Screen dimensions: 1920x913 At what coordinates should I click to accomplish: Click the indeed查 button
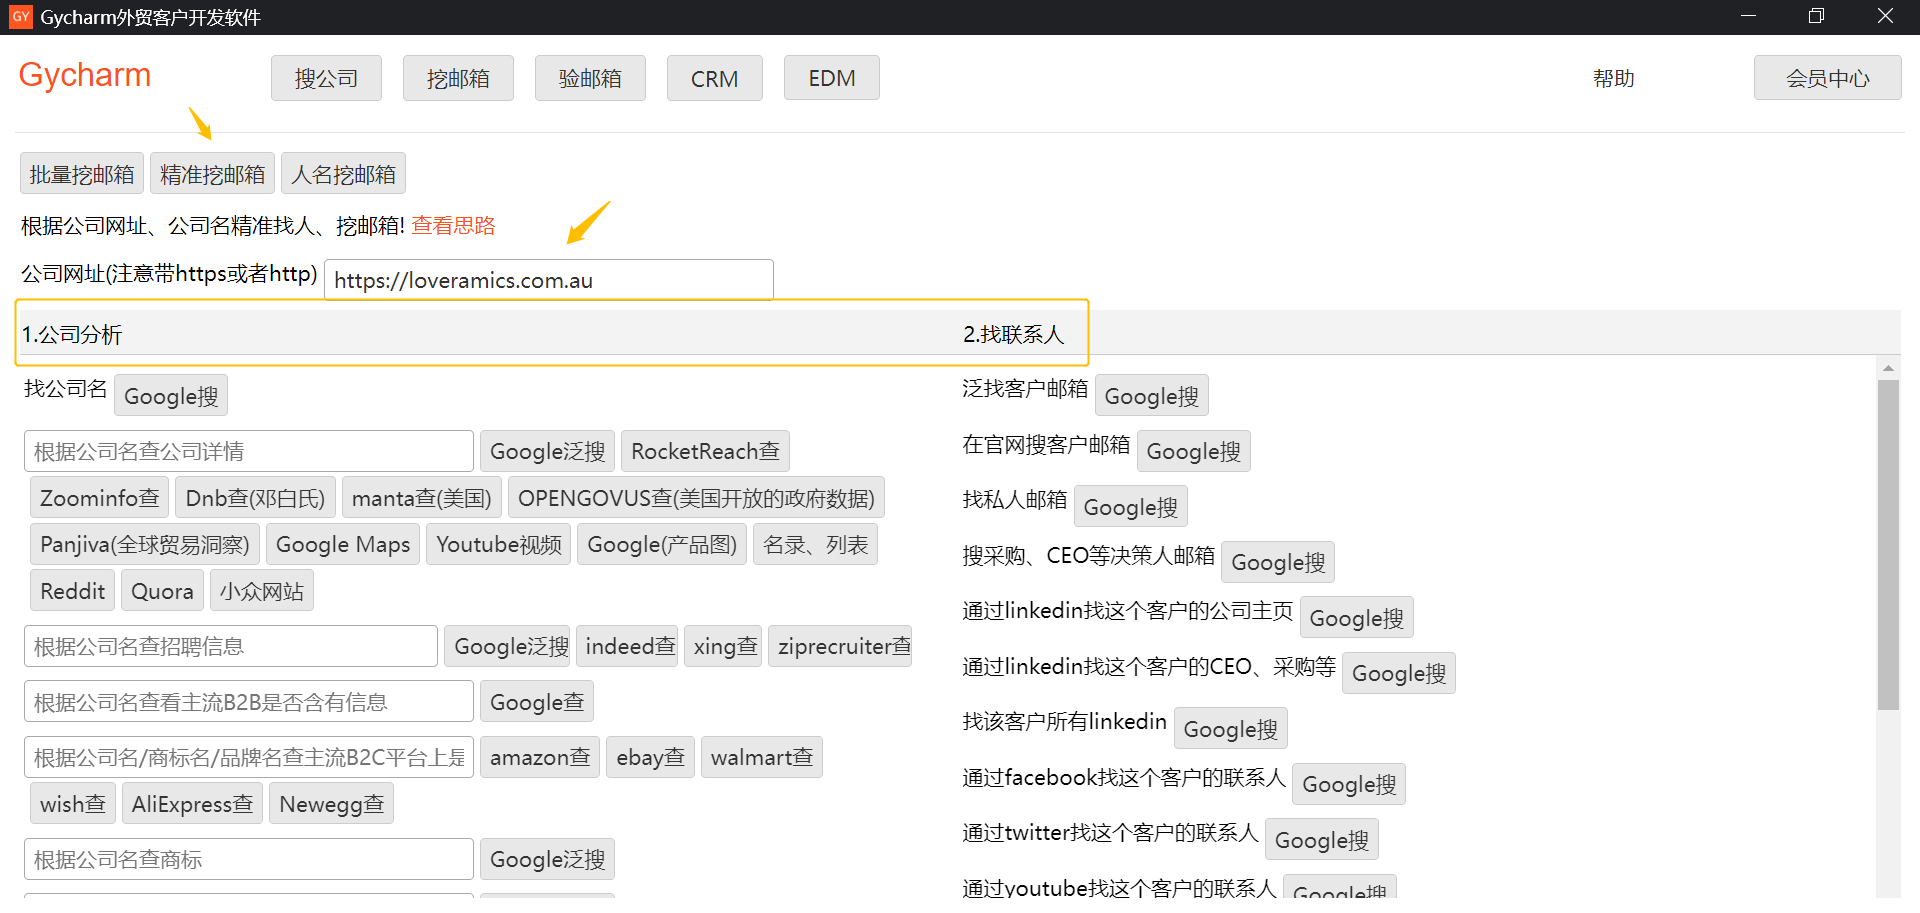tap(627, 647)
